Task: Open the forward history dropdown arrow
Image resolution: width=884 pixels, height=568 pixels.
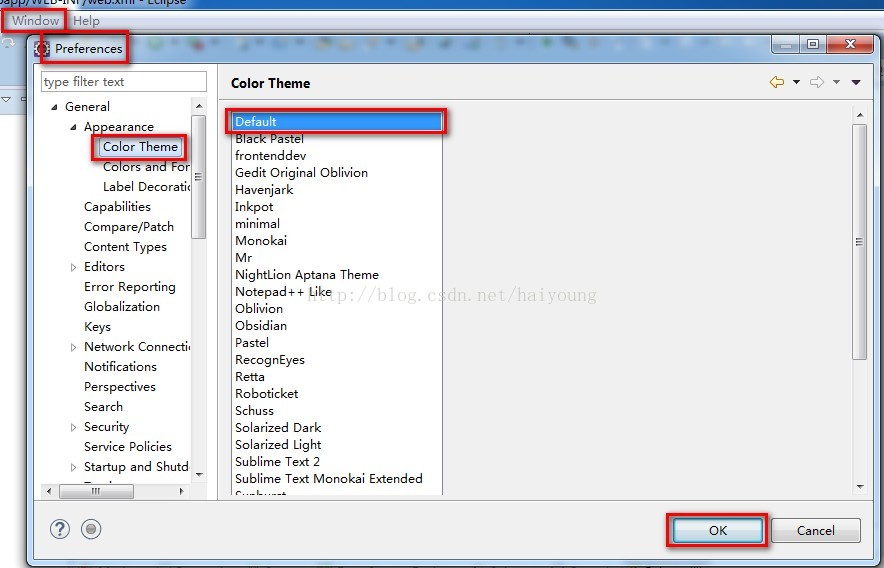Action: point(837,82)
